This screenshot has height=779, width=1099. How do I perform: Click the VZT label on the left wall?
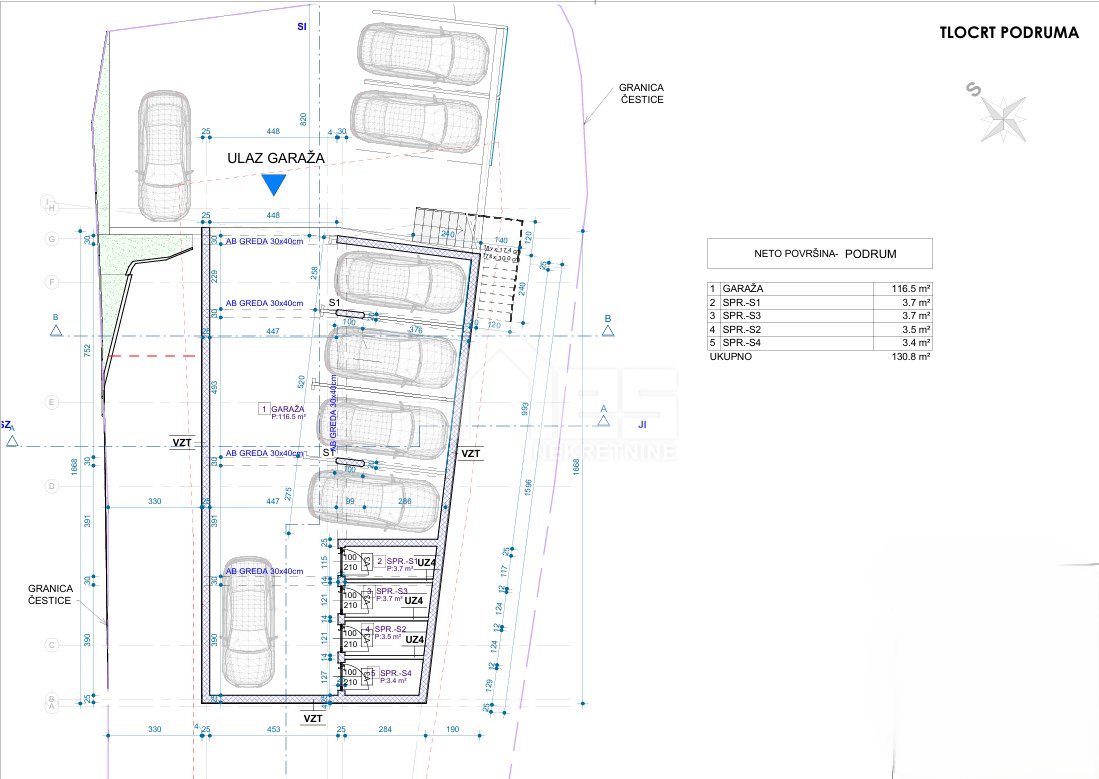click(182, 442)
